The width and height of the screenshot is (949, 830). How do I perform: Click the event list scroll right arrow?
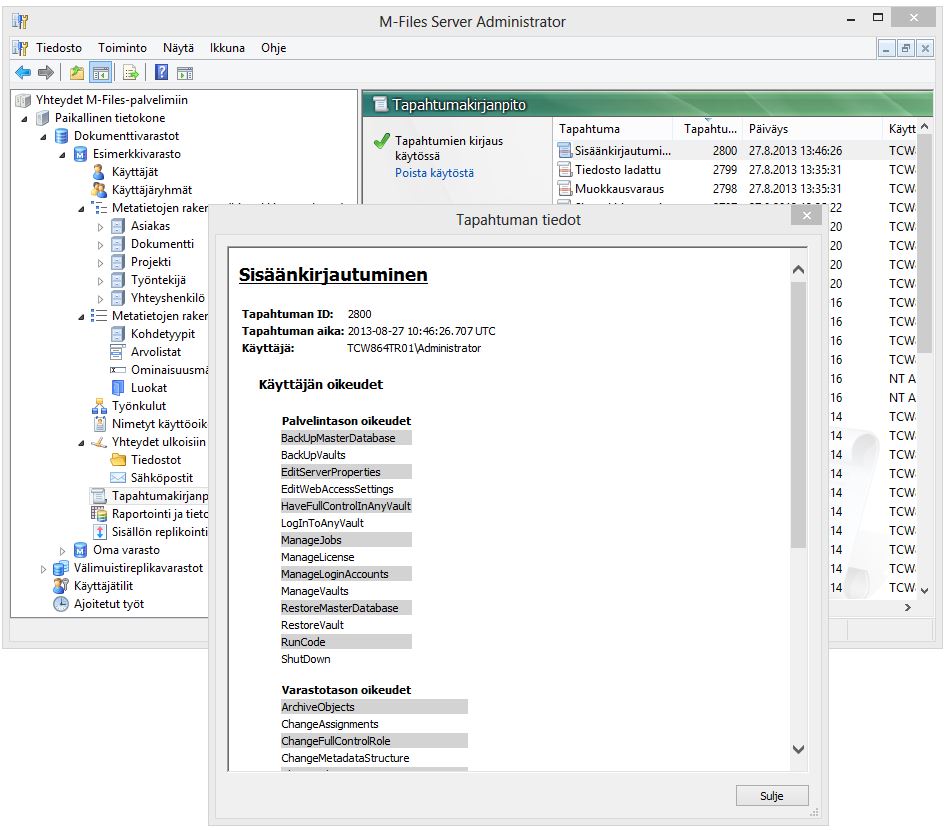[907, 607]
